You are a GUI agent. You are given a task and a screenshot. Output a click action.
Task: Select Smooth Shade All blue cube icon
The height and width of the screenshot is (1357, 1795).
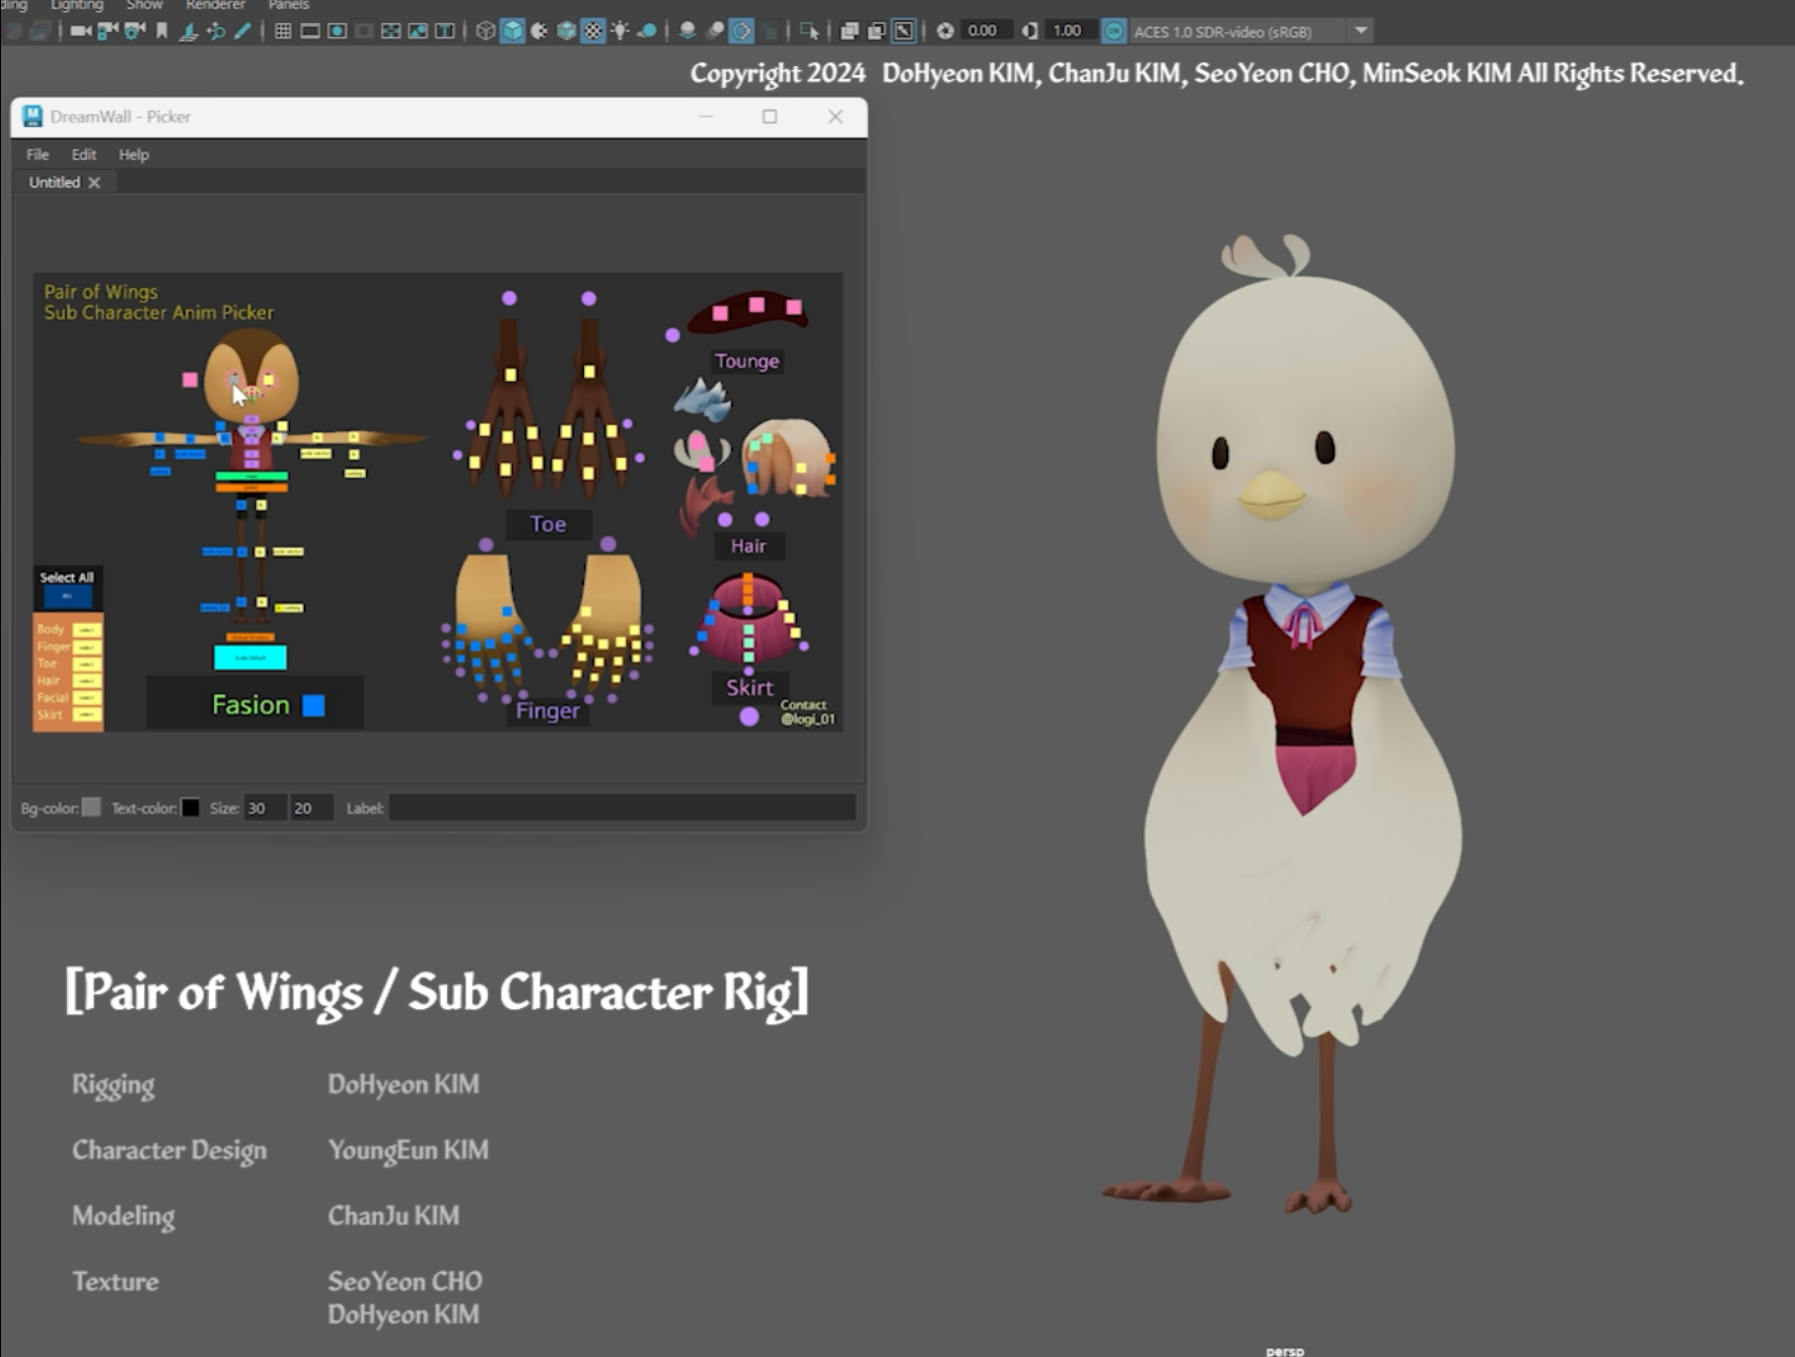click(512, 31)
